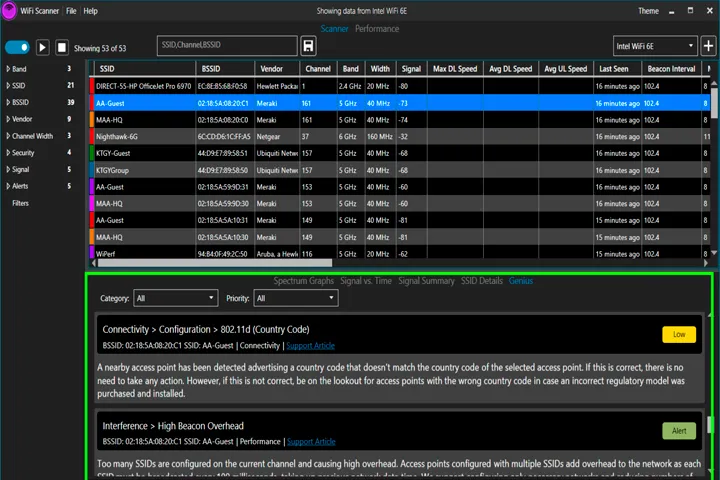This screenshot has height=480, width=720.
Task: Open the Spectrum Graphs tab
Action: pos(304,281)
